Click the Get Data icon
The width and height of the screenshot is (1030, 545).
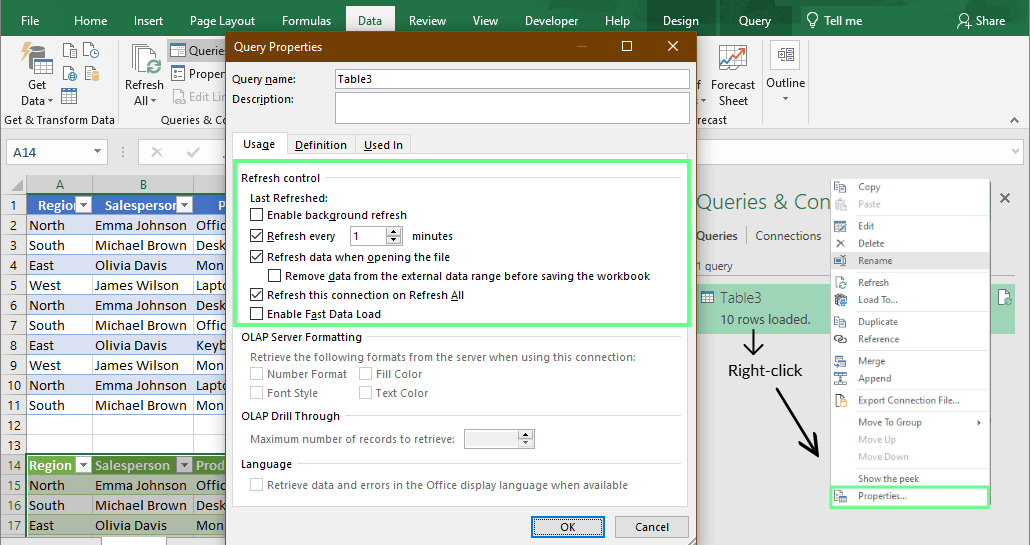pos(36,62)
